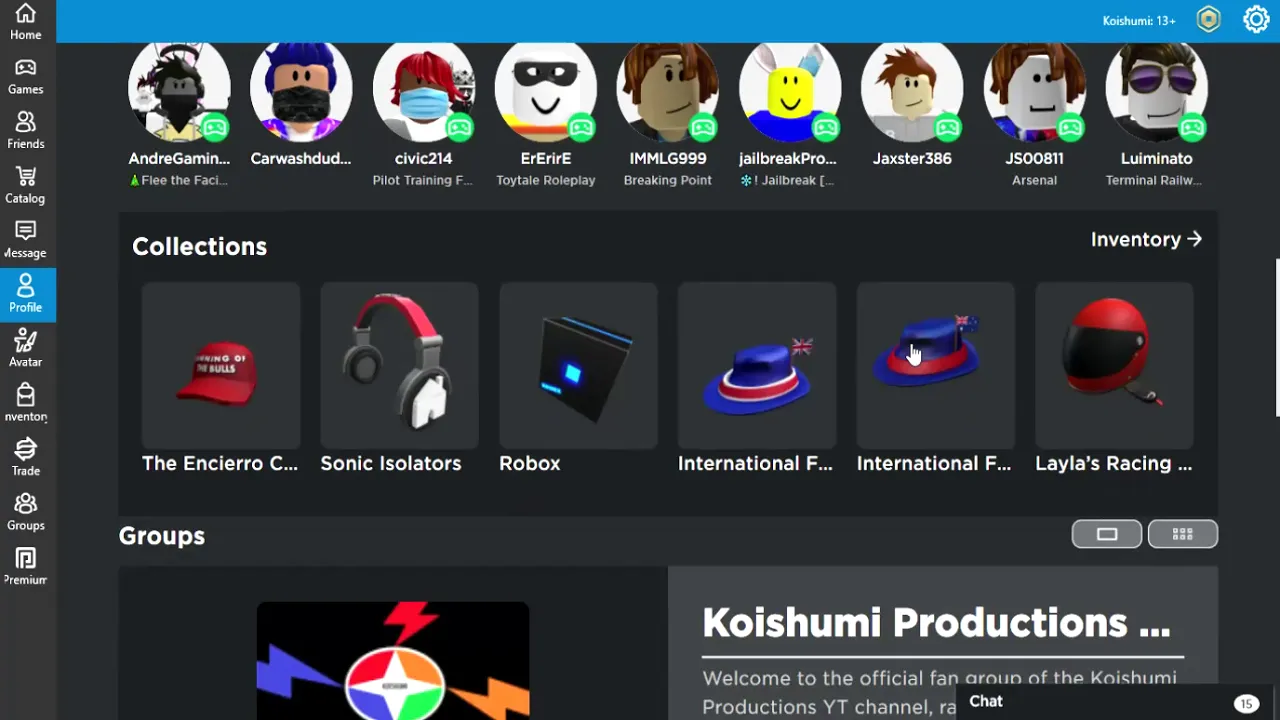
Task: Click civic214's in-game status icon
Action: point(459,127)
